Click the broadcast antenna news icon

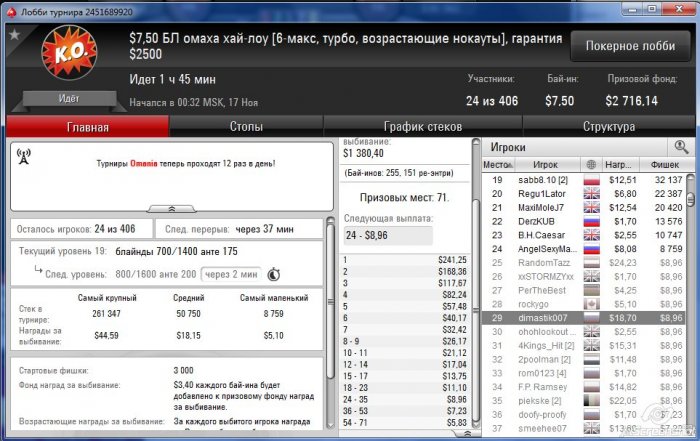[x=23, y=156]
